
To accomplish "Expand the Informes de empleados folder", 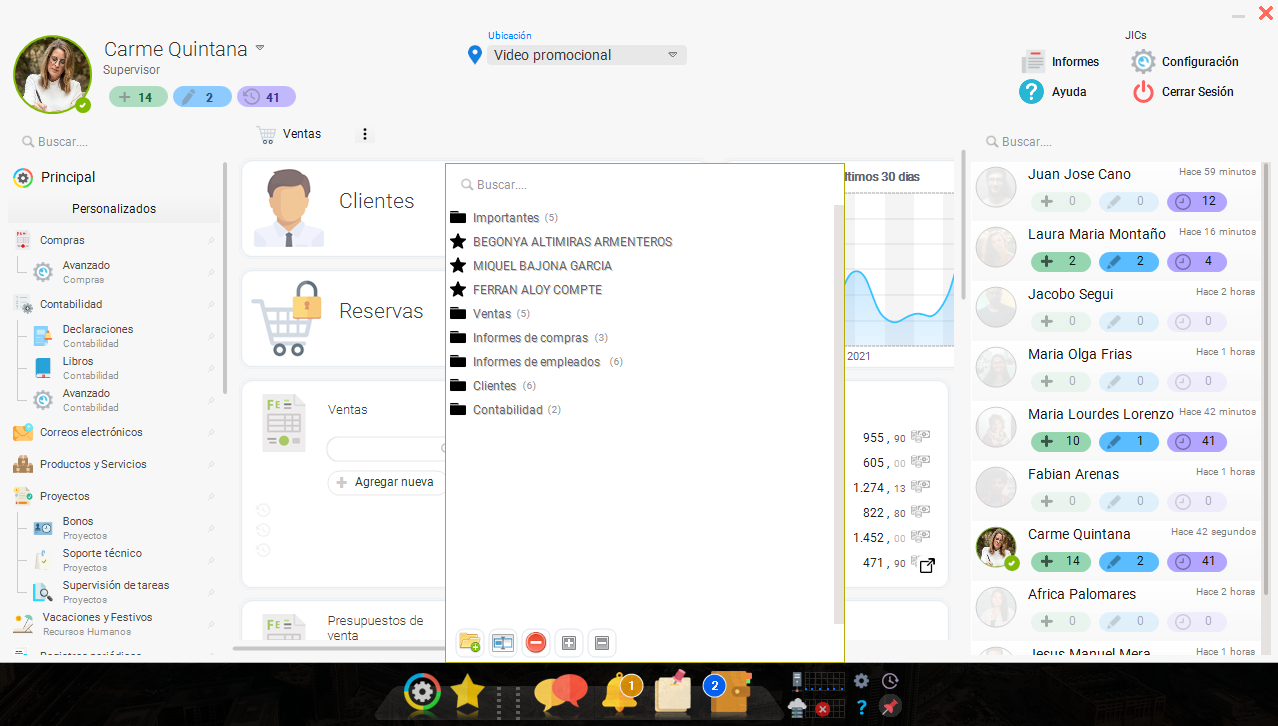I will [458, 361].
